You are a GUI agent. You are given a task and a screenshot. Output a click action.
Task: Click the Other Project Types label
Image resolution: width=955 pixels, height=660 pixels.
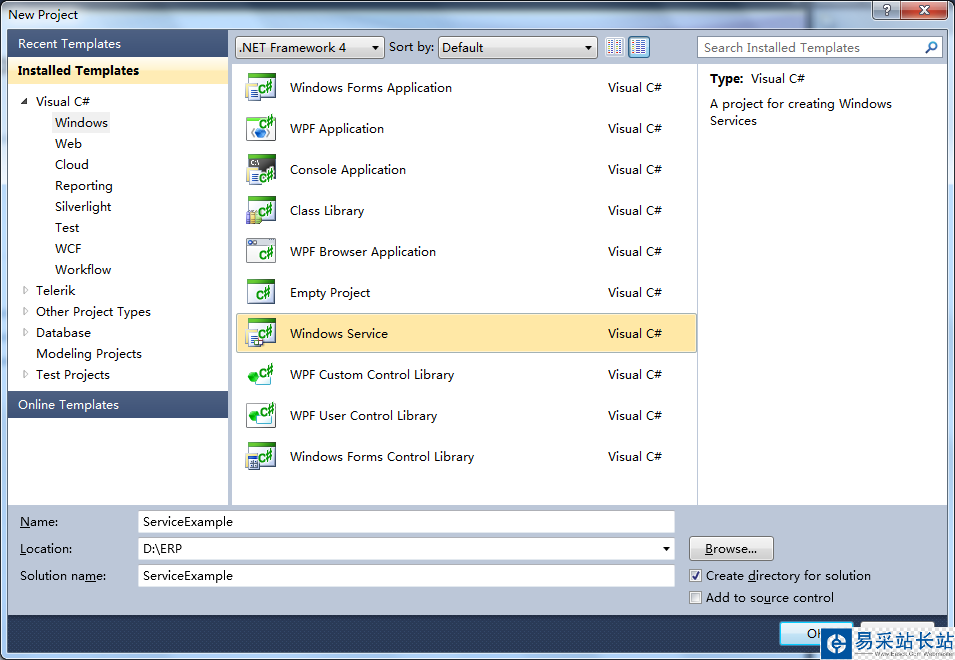click(x=93, y=311)
